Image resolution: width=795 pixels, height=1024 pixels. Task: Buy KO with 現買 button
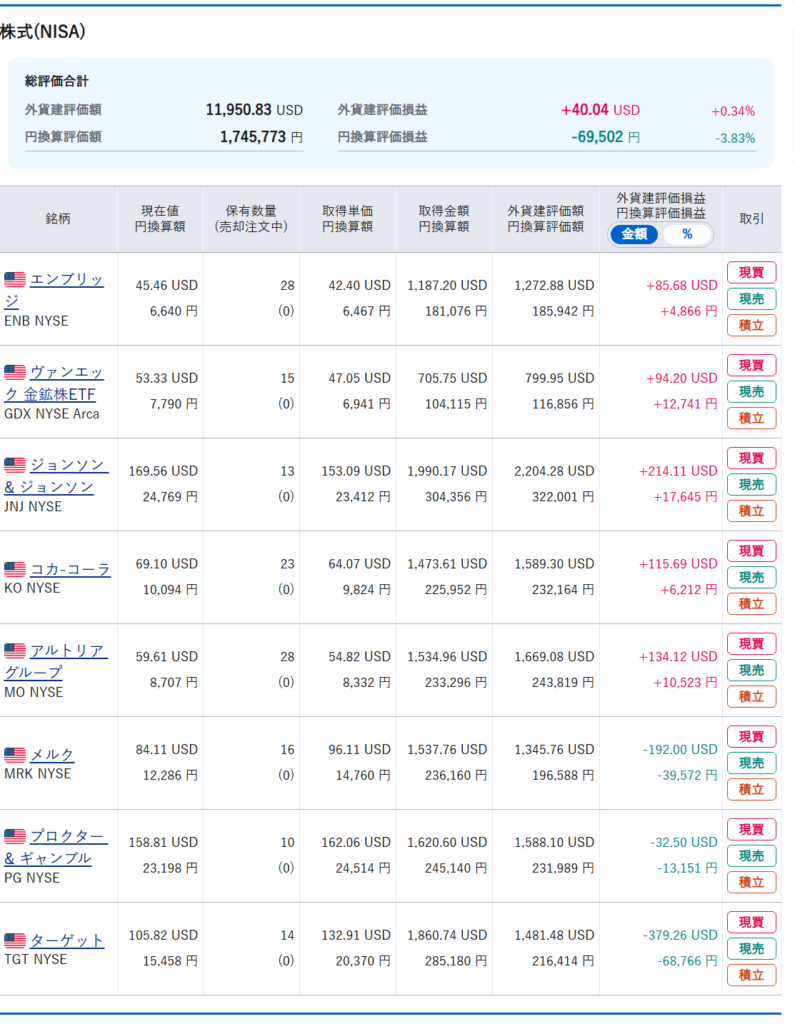[751, 551]
